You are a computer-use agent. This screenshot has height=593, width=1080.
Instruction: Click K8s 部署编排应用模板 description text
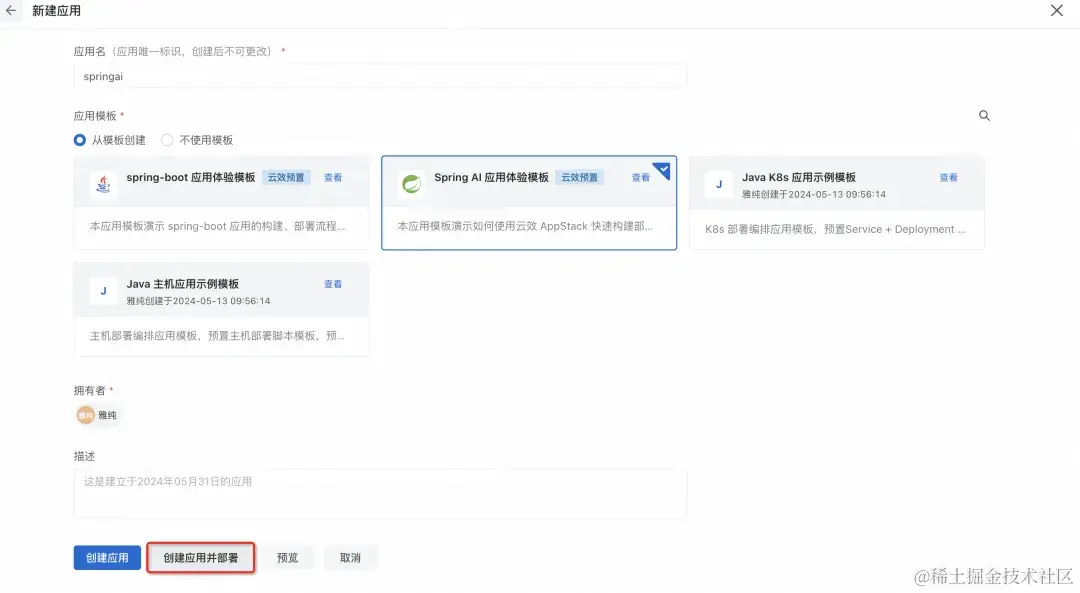click(x=835, y=229)
